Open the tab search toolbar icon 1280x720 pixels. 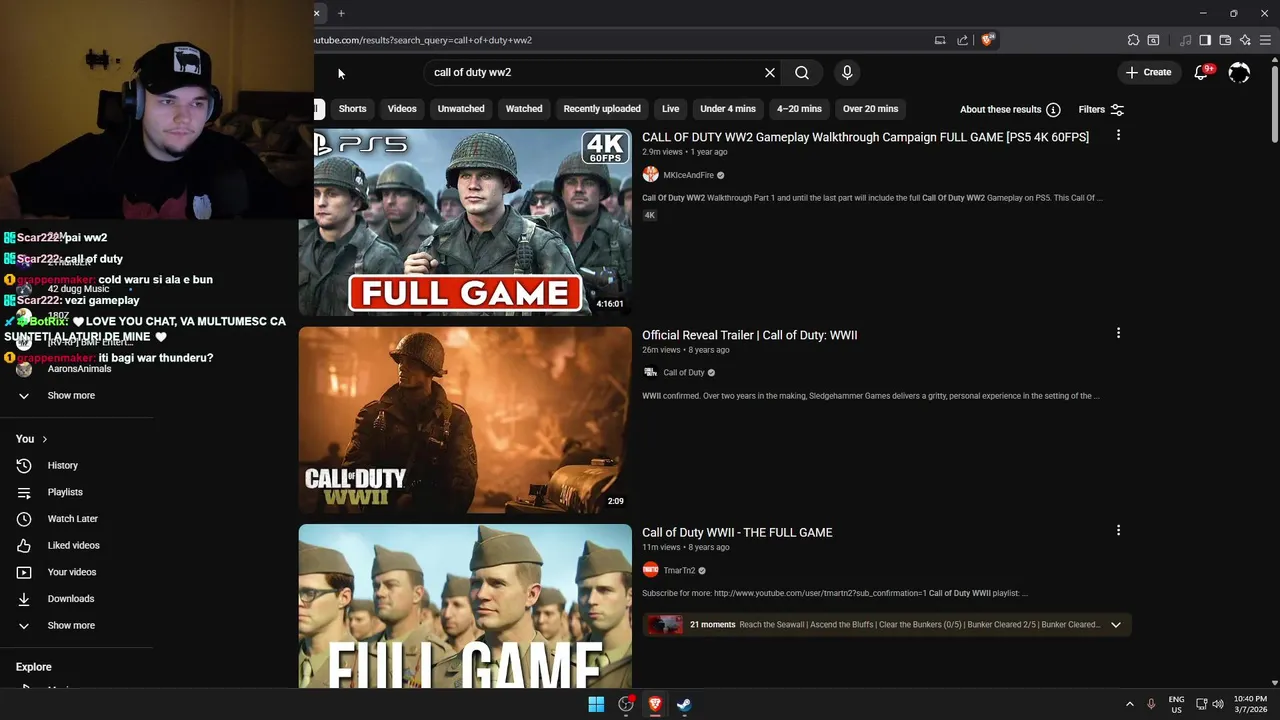[1153, 40]
